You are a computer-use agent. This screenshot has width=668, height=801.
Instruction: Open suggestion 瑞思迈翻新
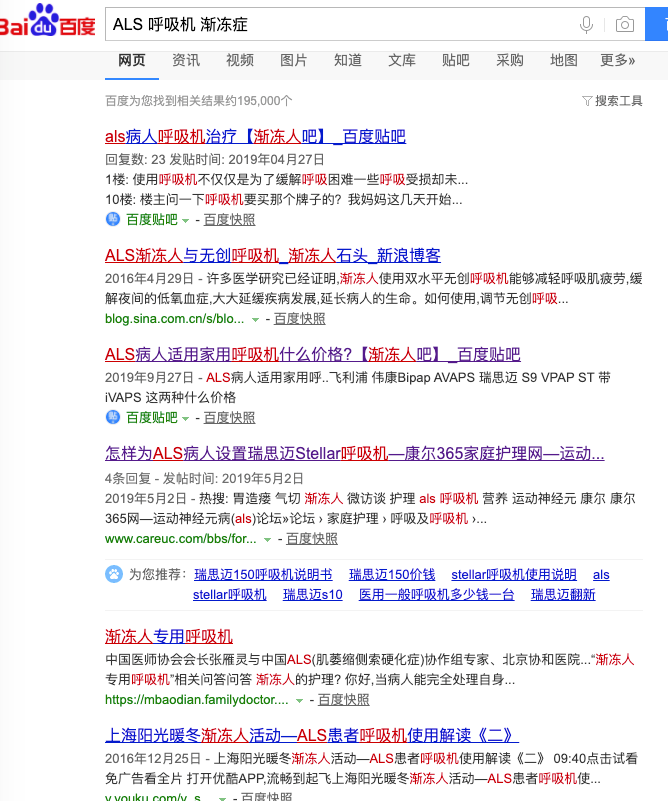[563, 595]
